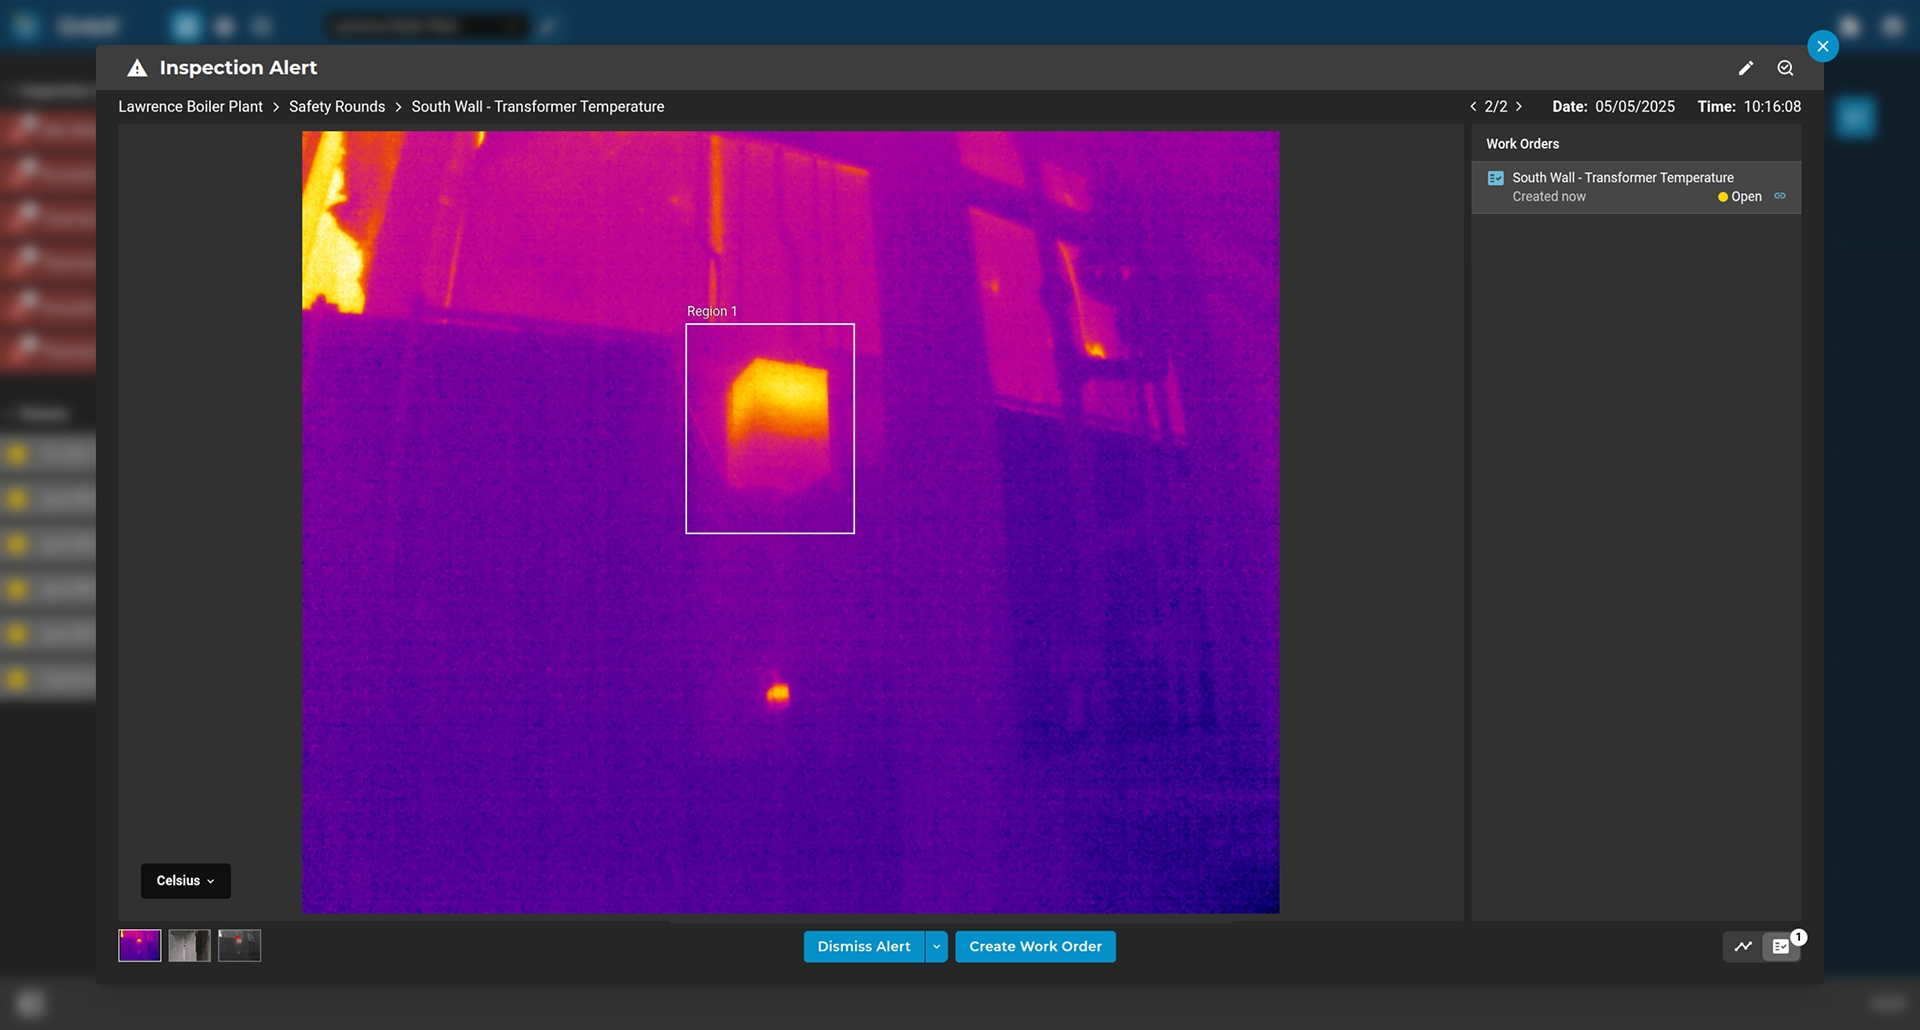
Task: Click the link icon beside the Open status
Action: [x=1780, y=196]
